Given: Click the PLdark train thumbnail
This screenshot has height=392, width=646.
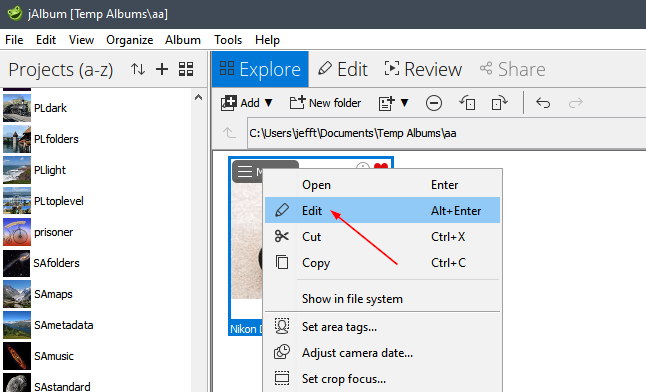Looking at the screenshot, I should pyautogui.click(x=17, y=108).
